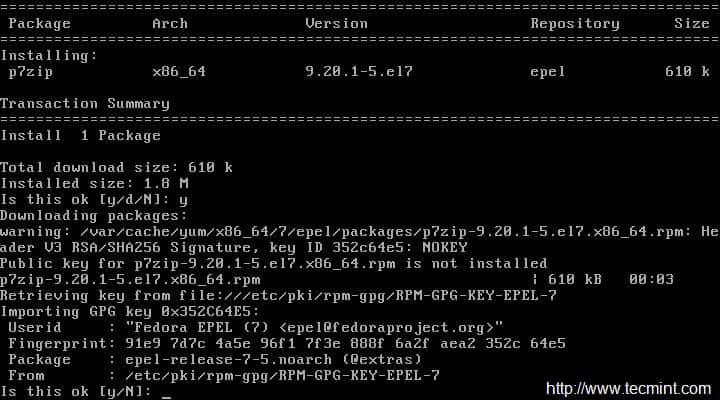Click the Total download size line

[x=117, y=168]
